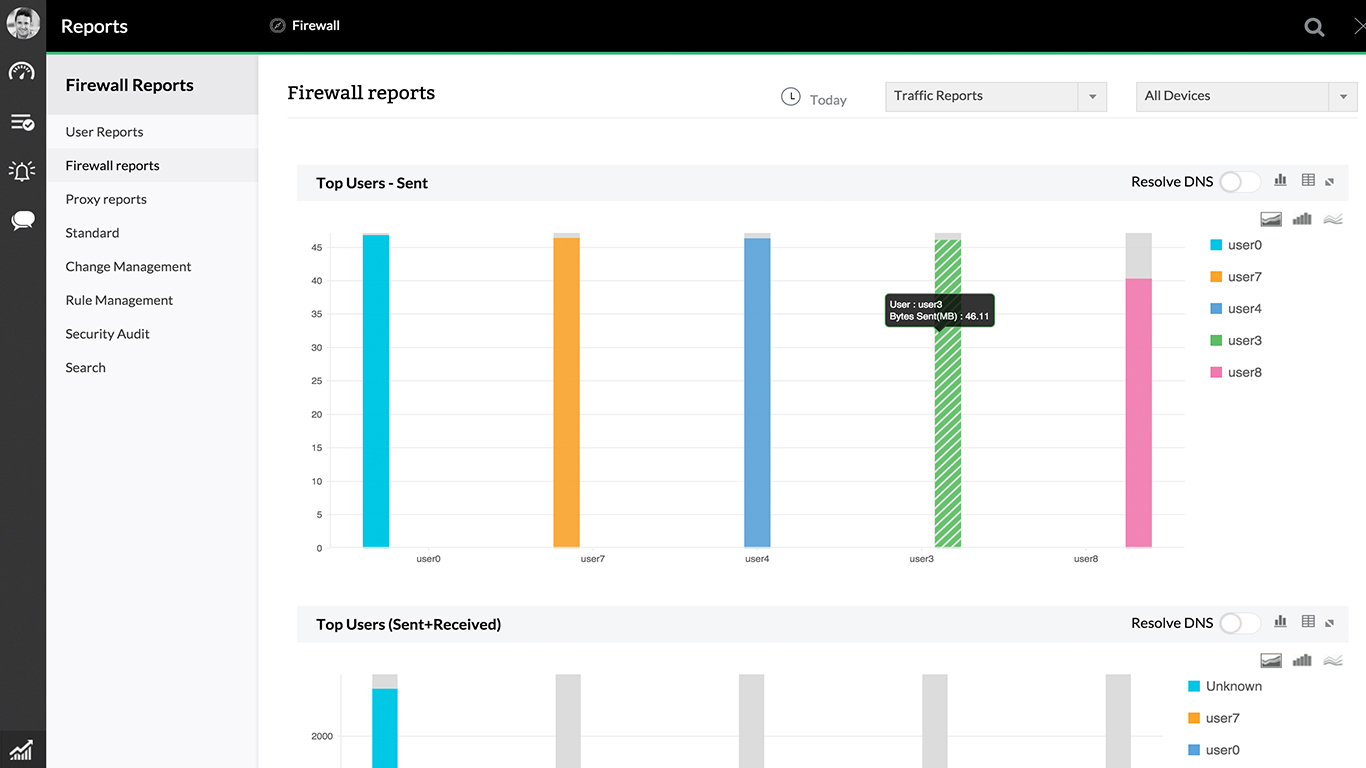
Task: Select area chart type for Top Users (Sent+Received)
Action: tap(1271, 660)
